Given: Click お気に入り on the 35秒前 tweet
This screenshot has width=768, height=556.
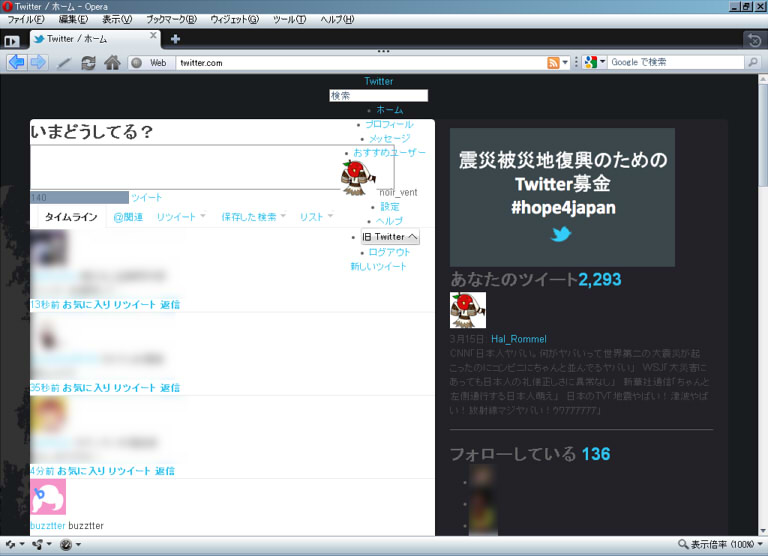Looking at the screenshot, I should (x=87, y=388).
